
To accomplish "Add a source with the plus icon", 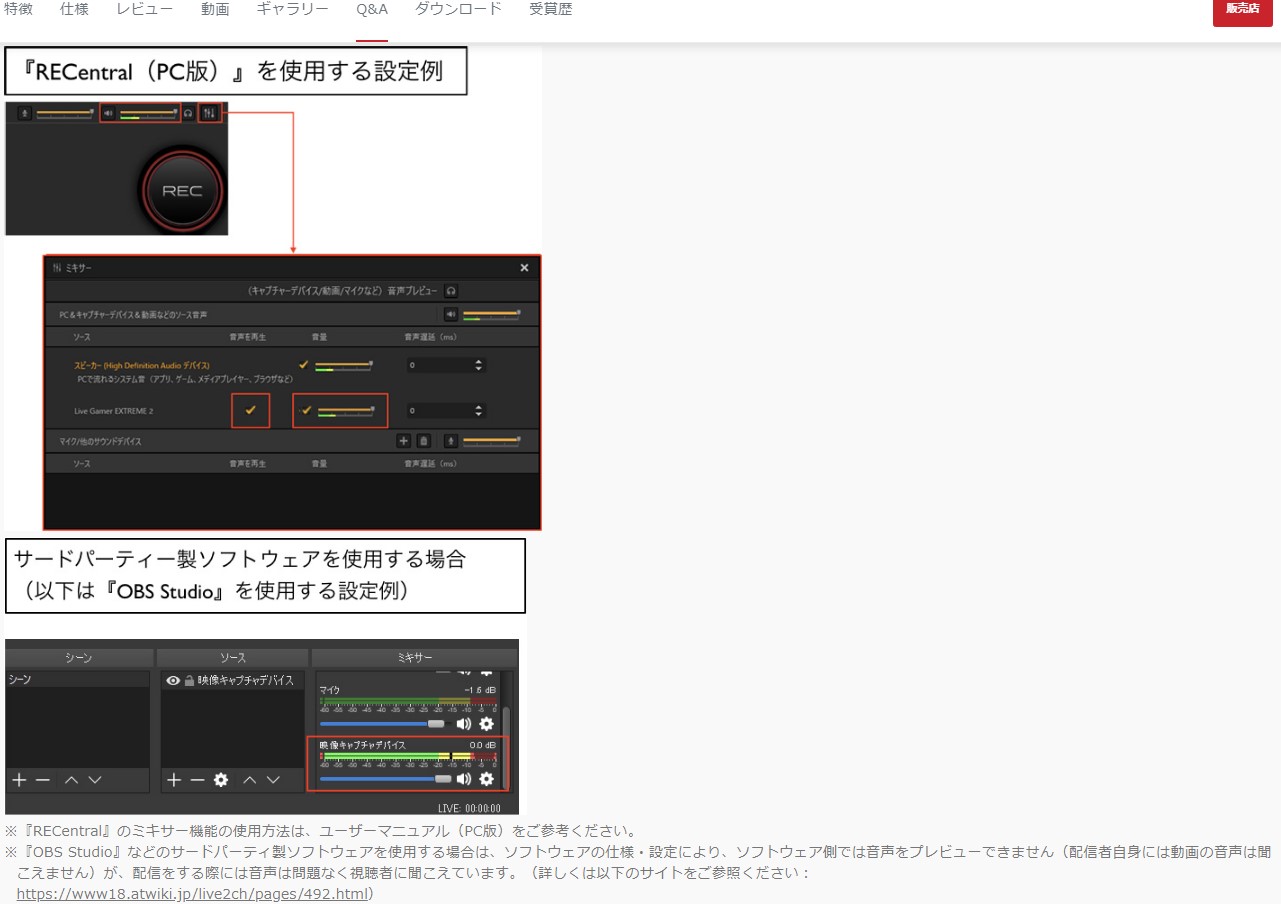I will pyautogui.click(x=174, y=780).
